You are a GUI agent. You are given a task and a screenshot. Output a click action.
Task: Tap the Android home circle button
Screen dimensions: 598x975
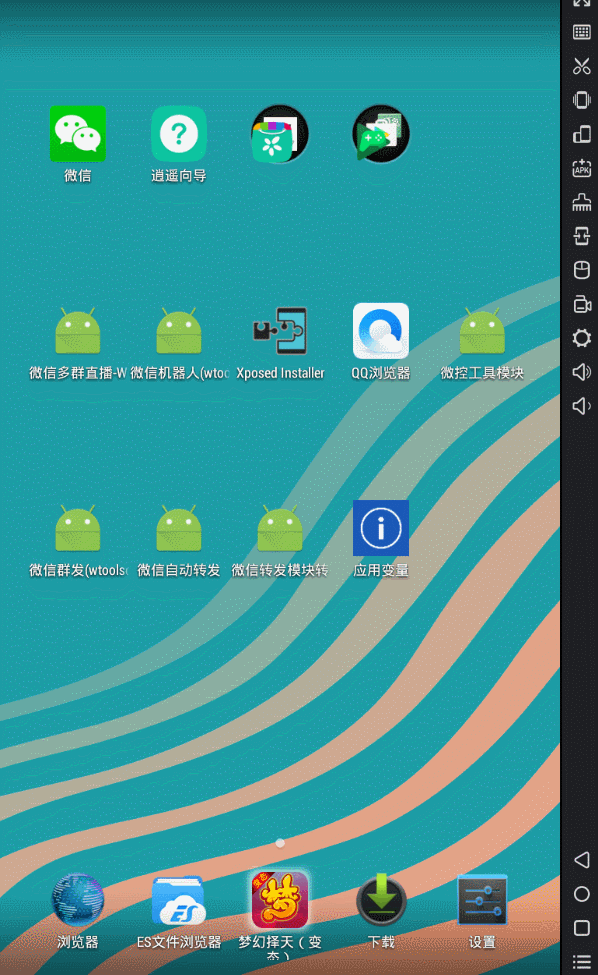click(582, 894)
